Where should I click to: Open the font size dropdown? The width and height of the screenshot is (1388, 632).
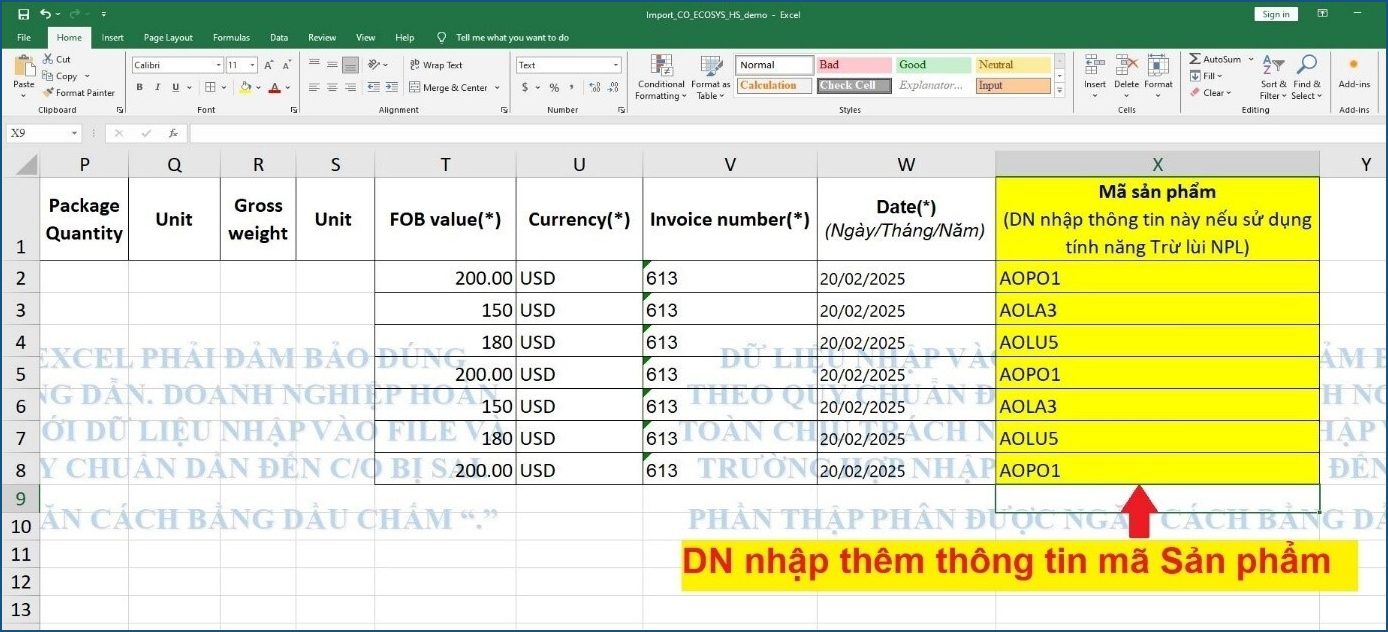253,65
